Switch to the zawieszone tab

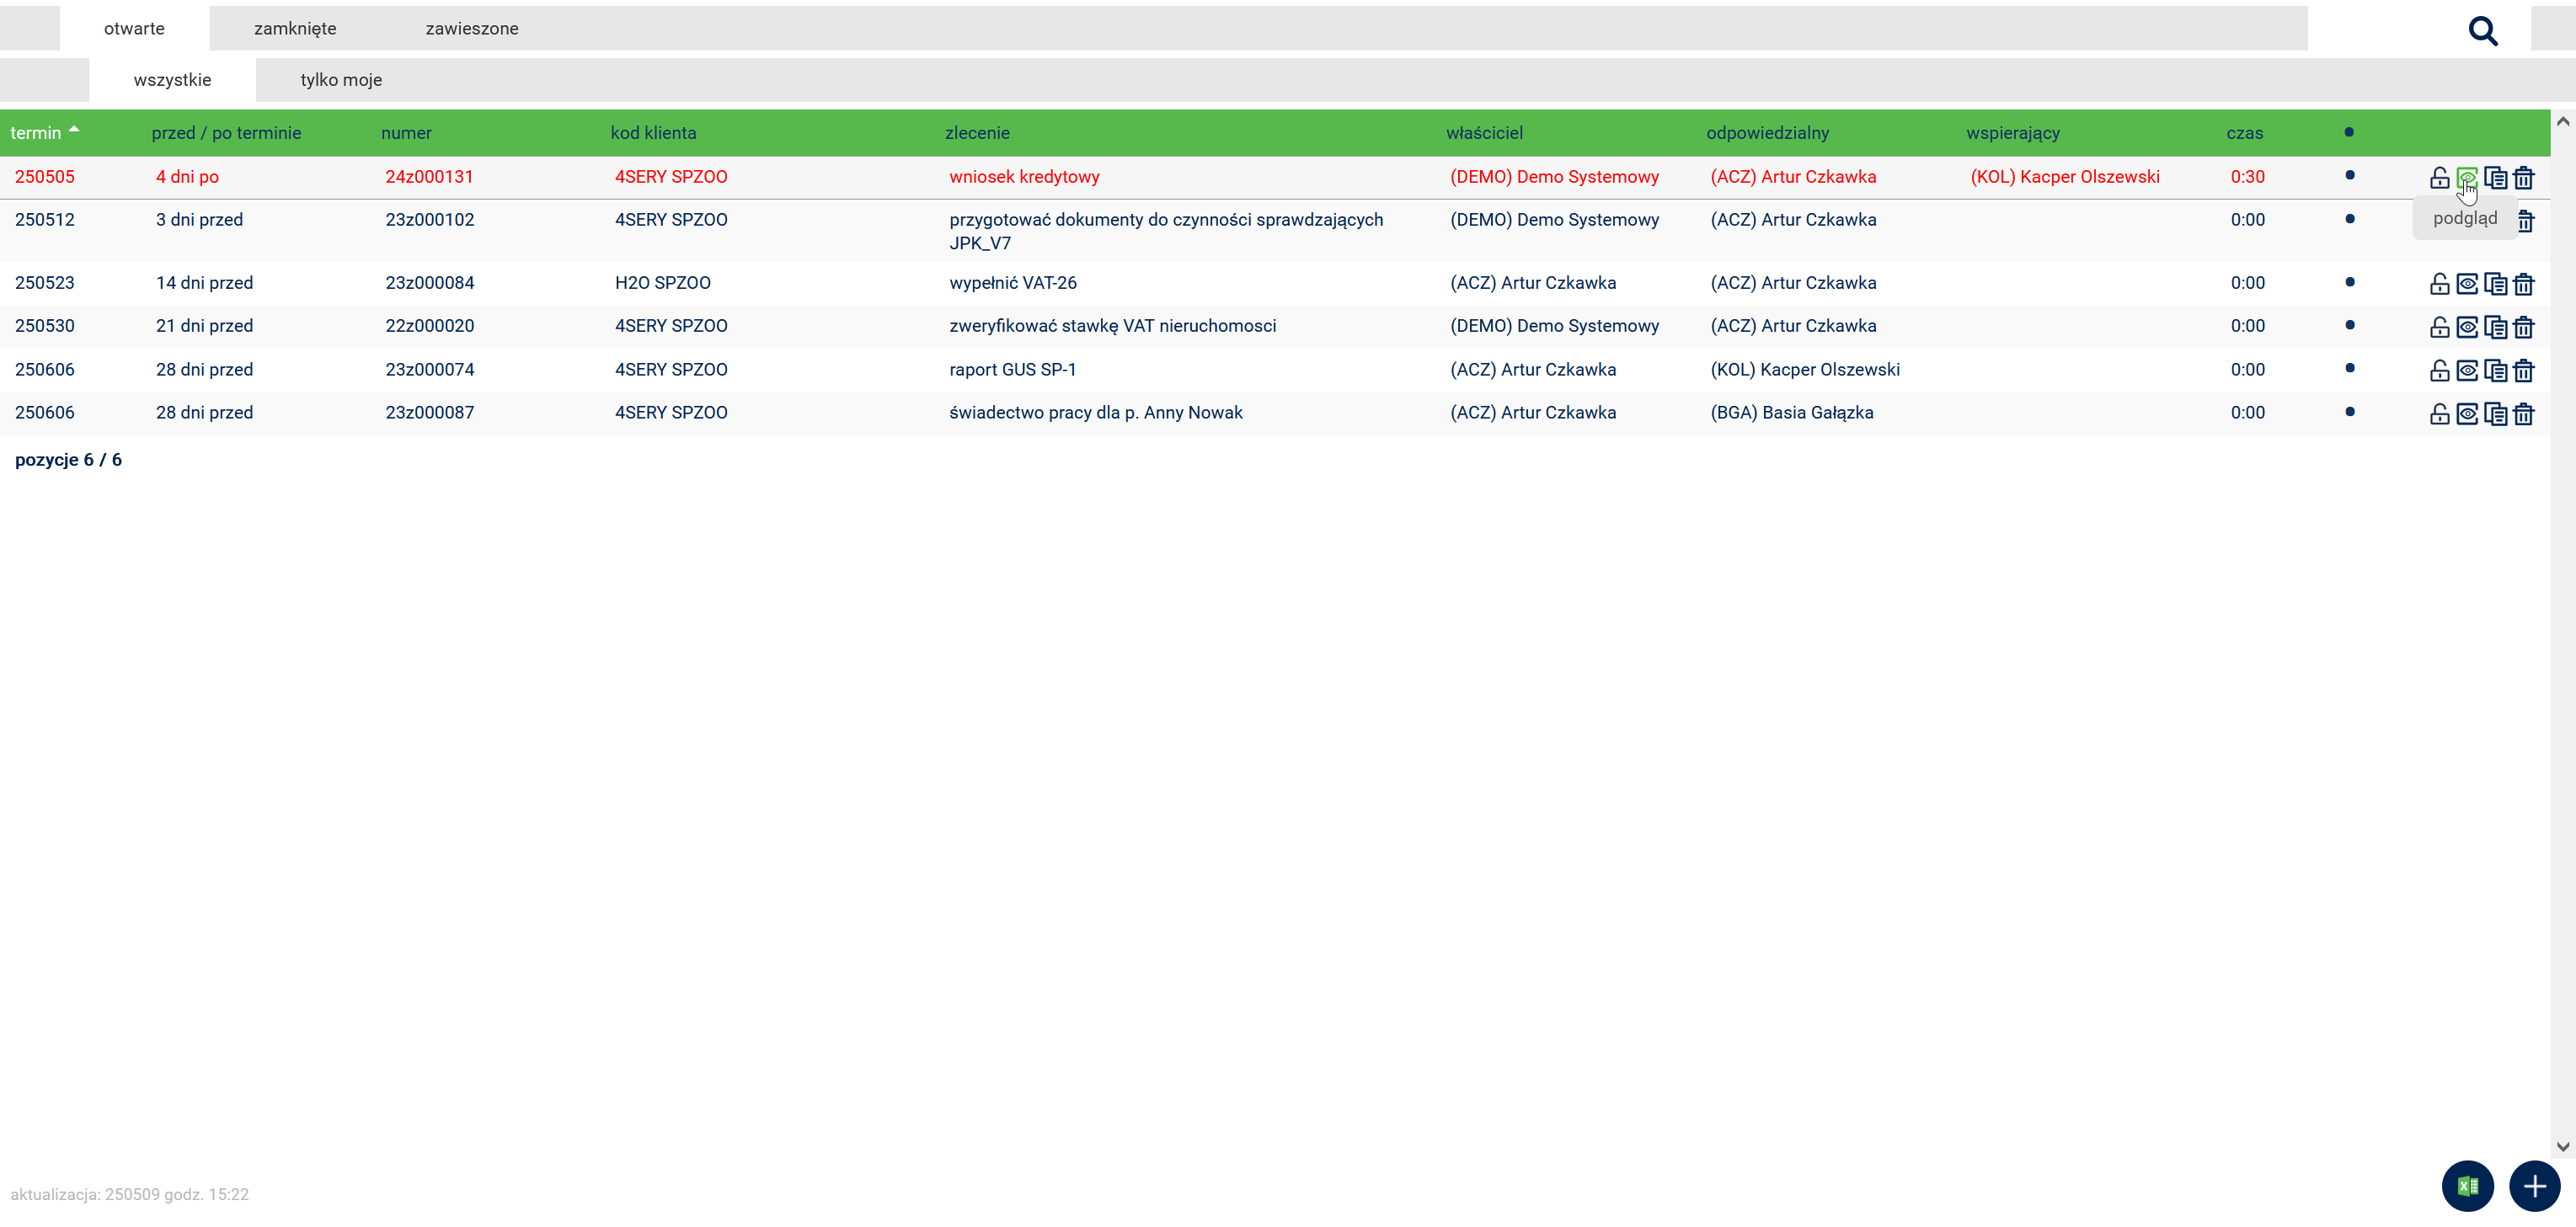tap(472, 28)
